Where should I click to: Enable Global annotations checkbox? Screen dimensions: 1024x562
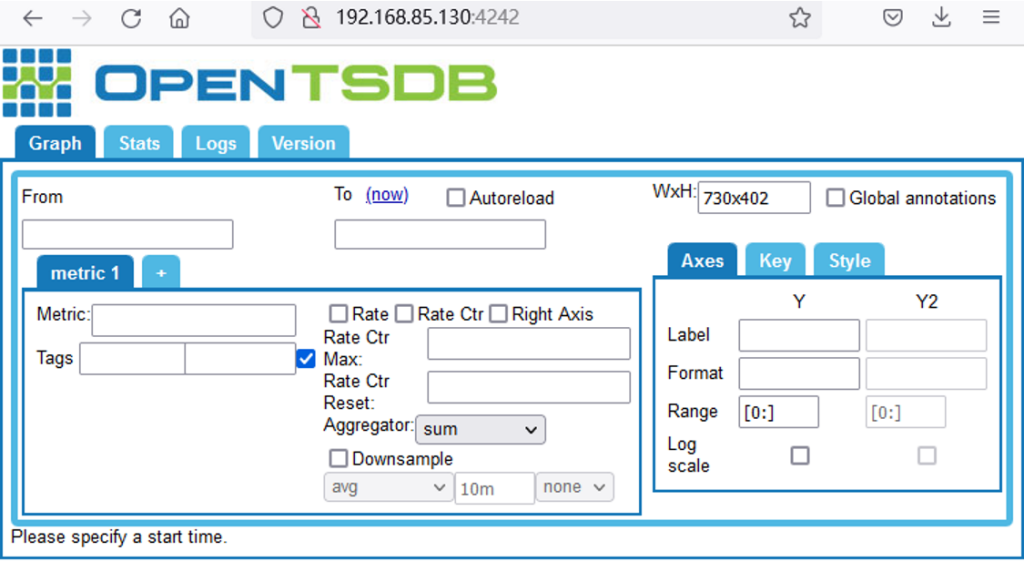pyautogui.click(x=835, y=198)
